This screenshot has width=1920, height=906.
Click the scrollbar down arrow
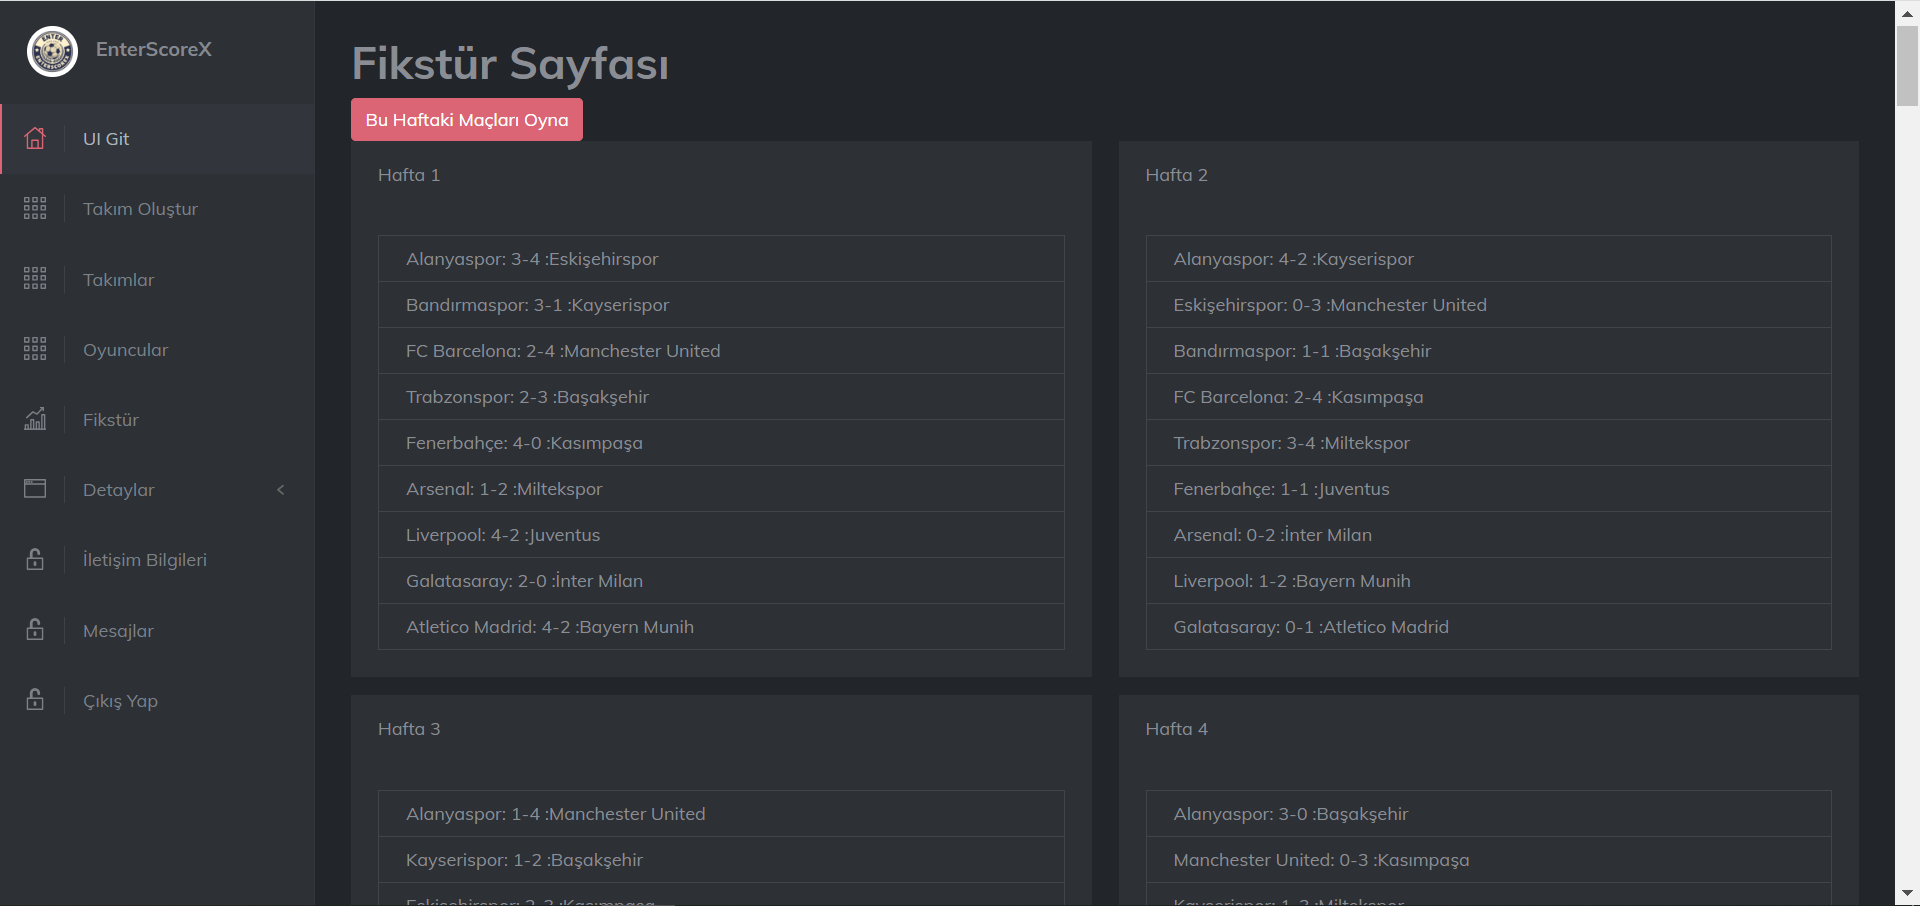point(1907,893)
